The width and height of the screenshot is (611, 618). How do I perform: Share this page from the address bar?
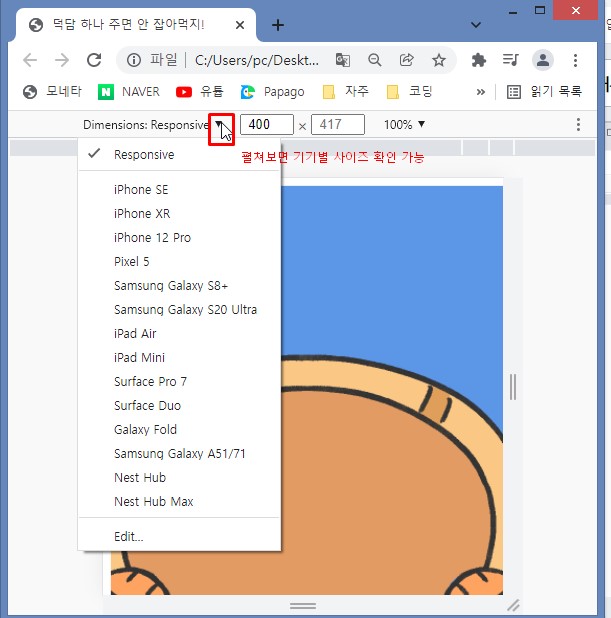(406, 60)
